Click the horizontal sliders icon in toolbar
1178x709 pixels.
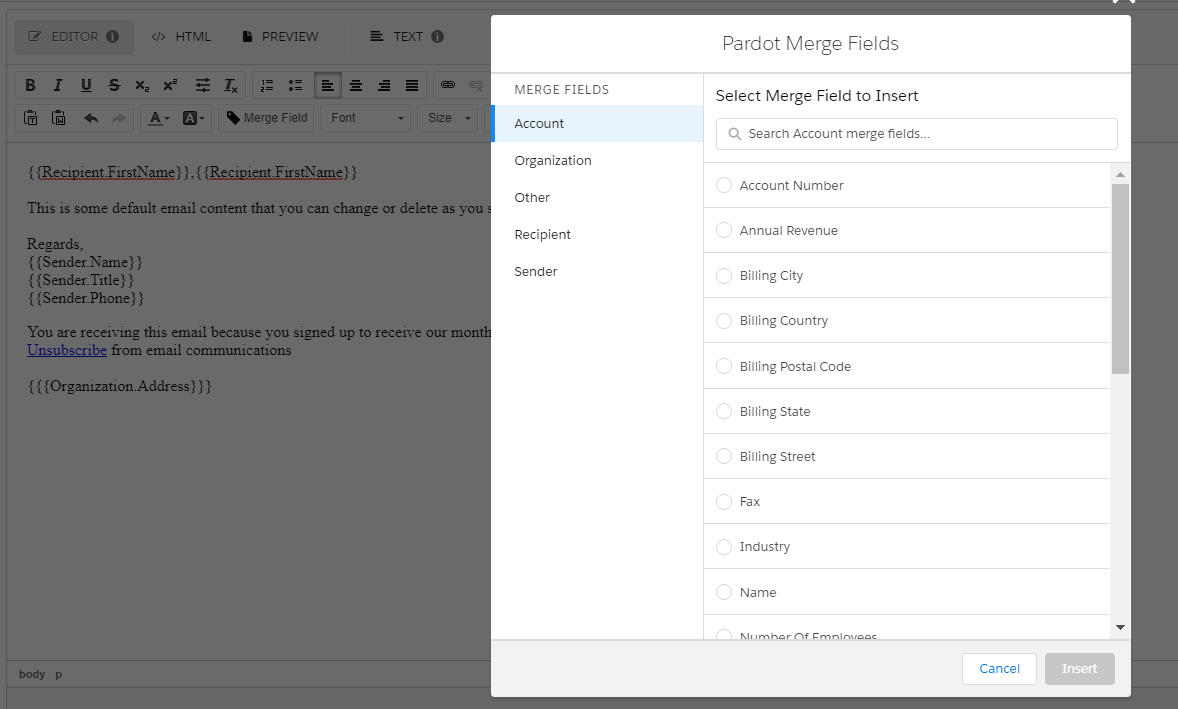pyautogui.click(x=203, y=86)
